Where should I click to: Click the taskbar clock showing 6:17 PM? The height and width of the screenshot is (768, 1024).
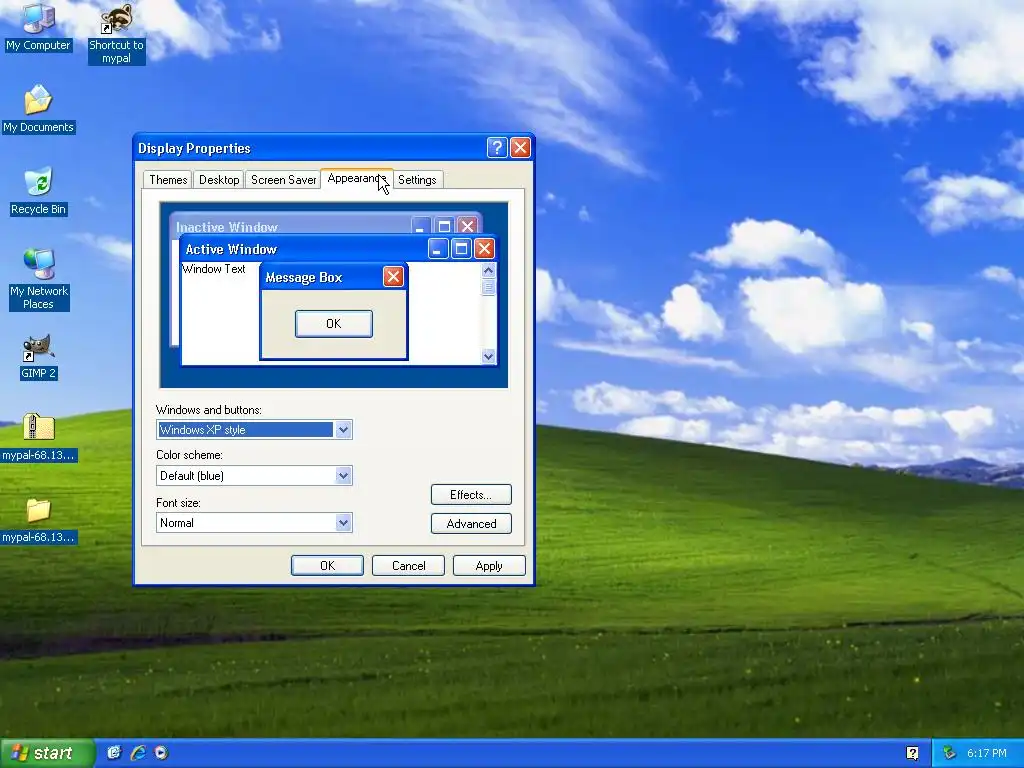point(987,753)
